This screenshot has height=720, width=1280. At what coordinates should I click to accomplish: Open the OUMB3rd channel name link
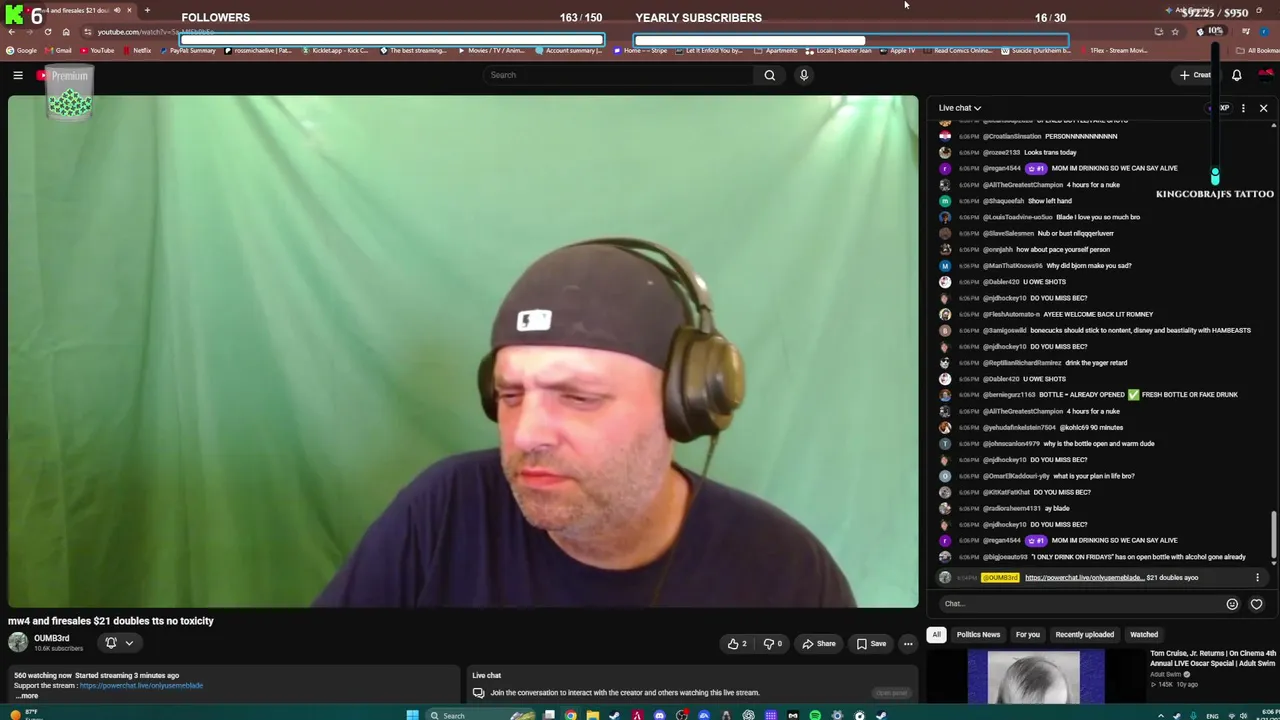[52, 638]
